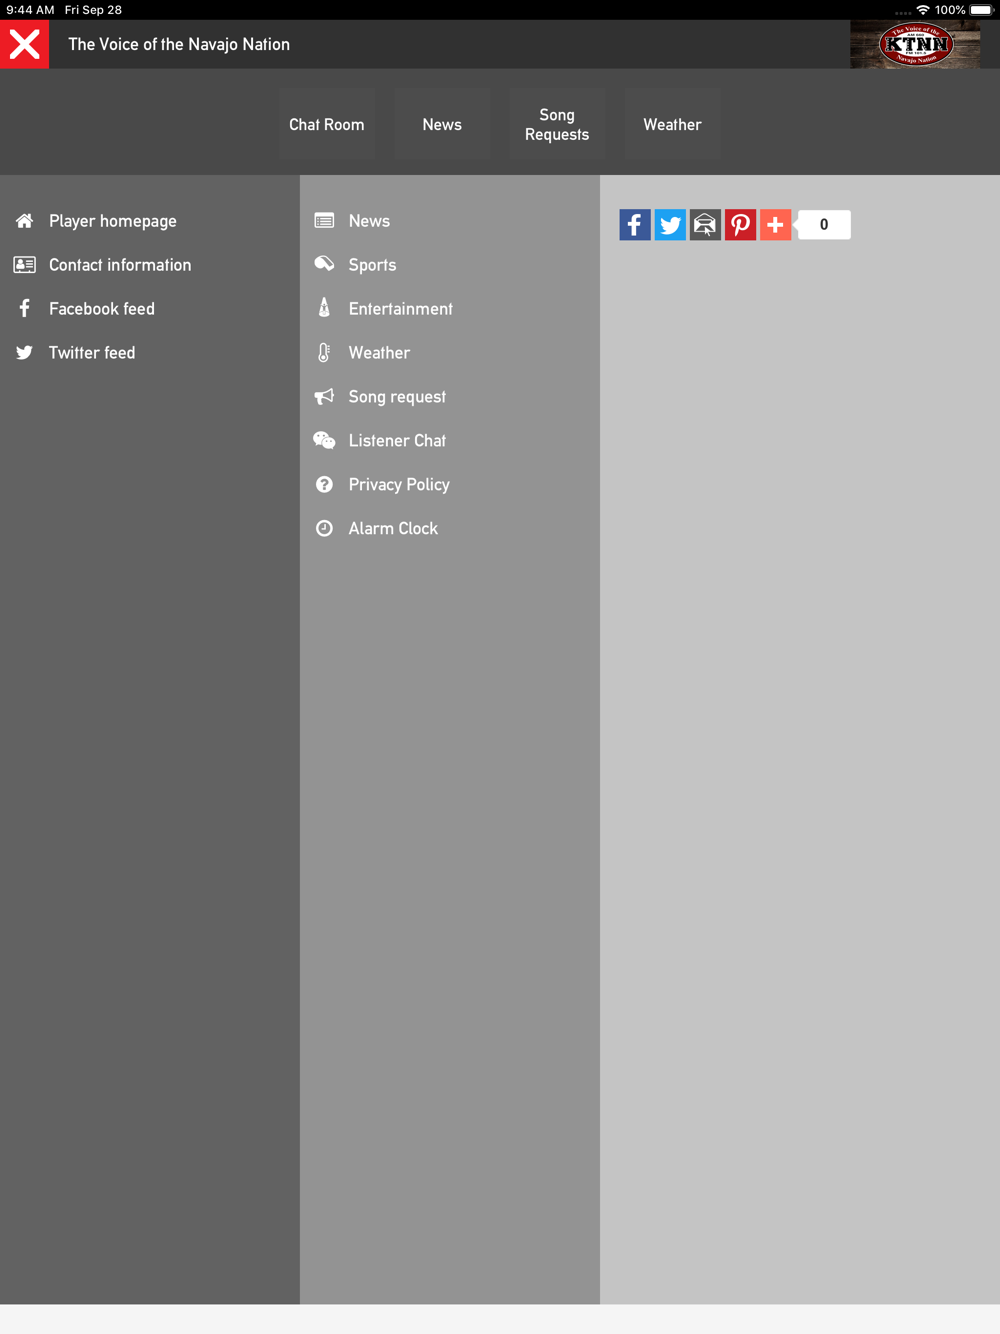Open the Facebook feed
Image resolution: width=1000 pixels, height=1334 pixels.
tap(102, 309)
